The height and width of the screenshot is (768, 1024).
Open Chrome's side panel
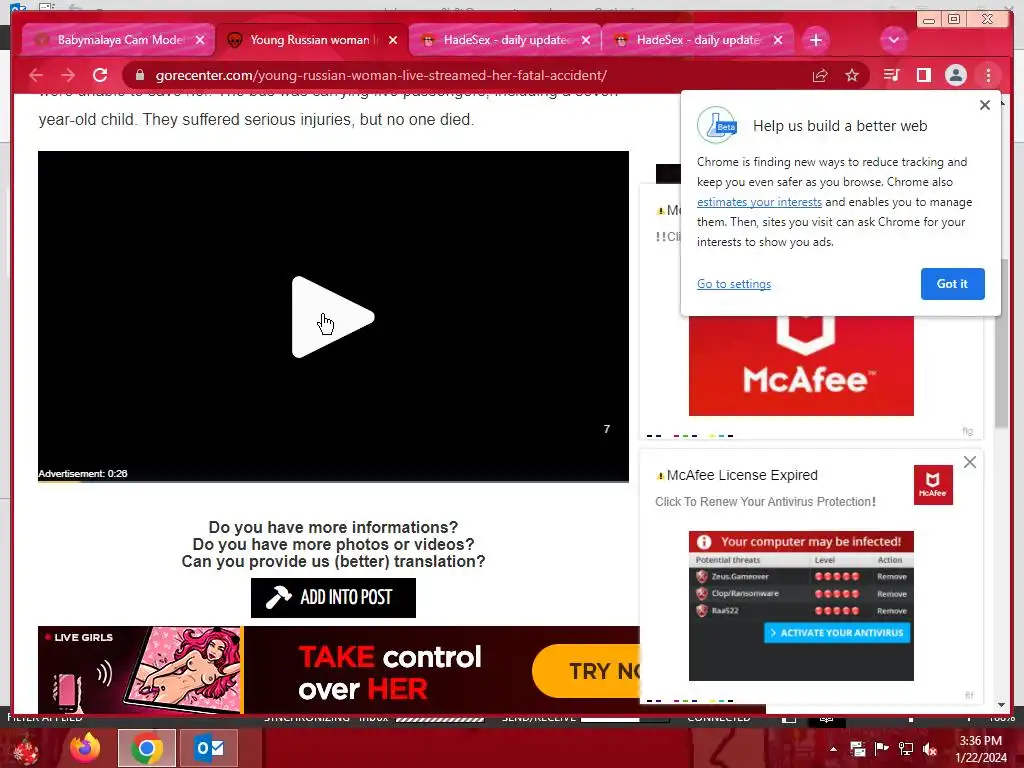(x=923, y=75)
